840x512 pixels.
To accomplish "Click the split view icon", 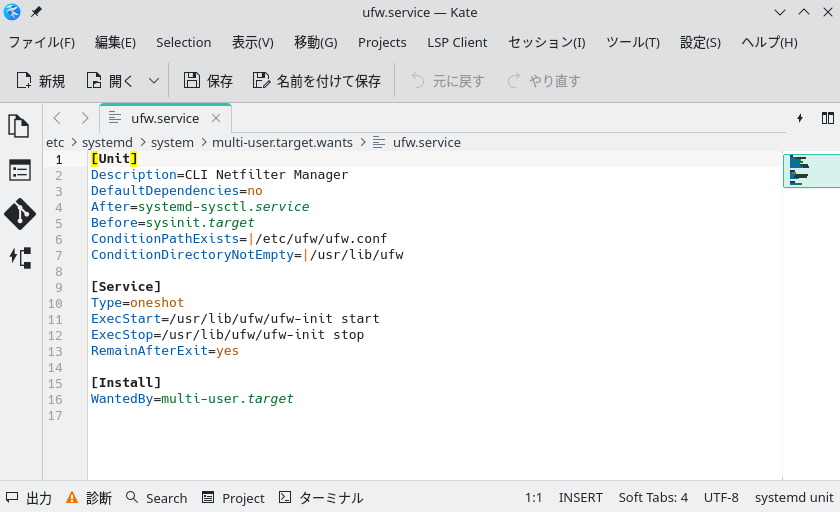I will pos(827,118).
